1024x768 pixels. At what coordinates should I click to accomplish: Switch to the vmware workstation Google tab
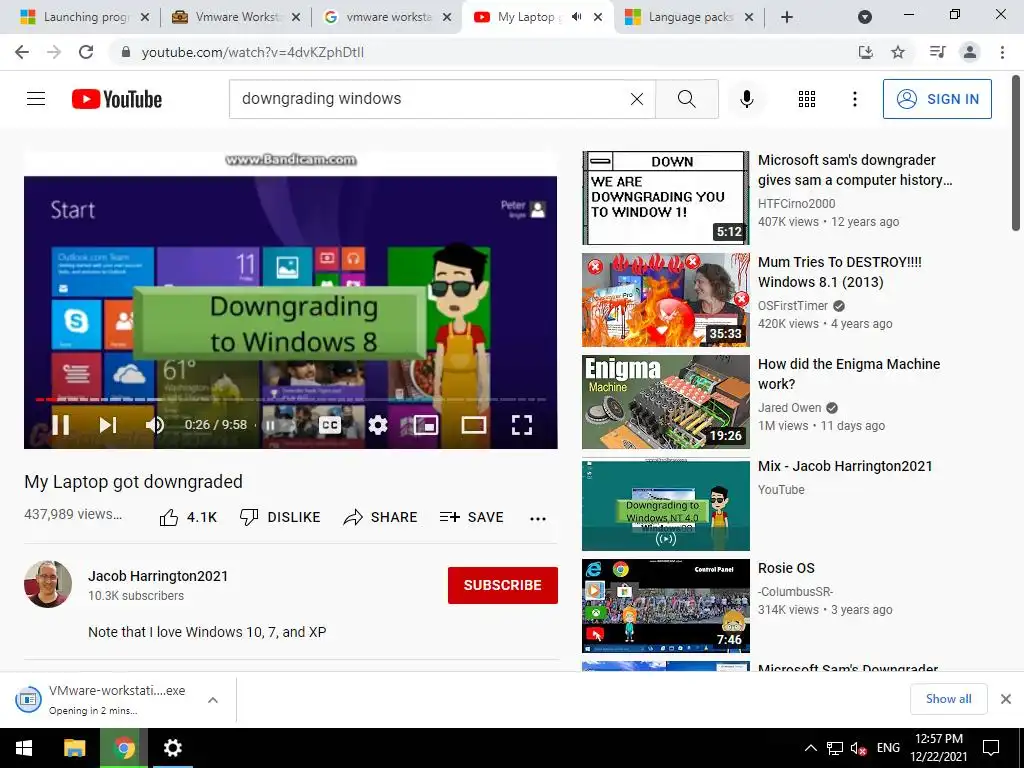click(x=386, y=17)
